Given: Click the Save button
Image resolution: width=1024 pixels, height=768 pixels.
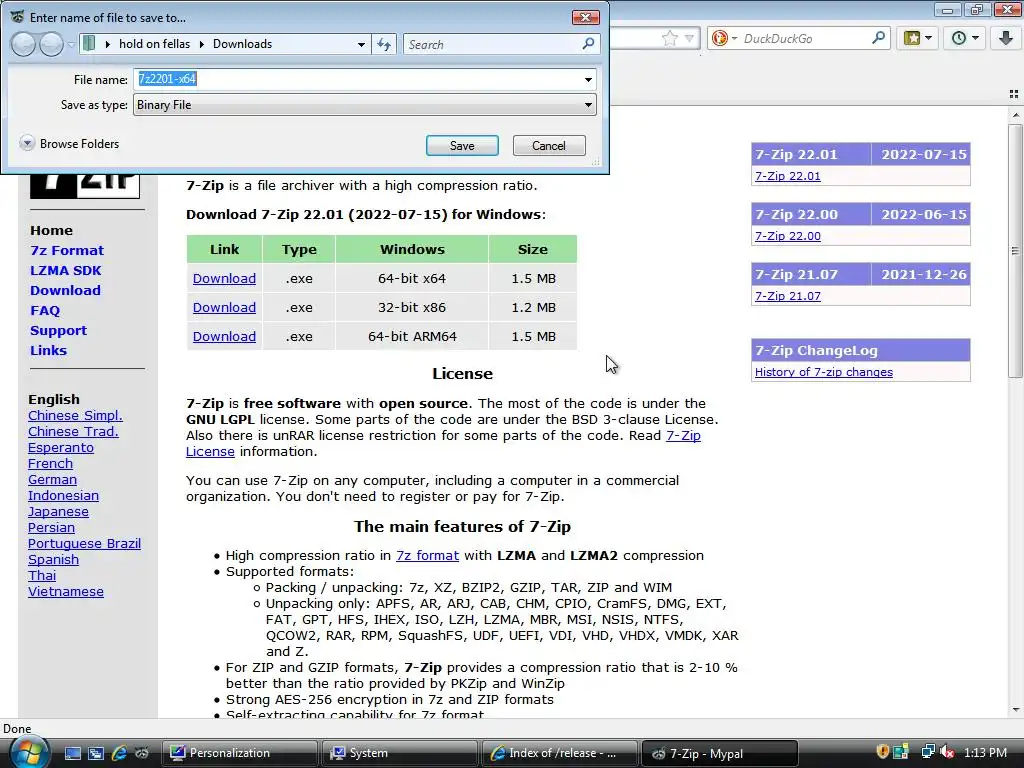Looking at the screenshot, I should pyautogui.click(x=462, y=146).
